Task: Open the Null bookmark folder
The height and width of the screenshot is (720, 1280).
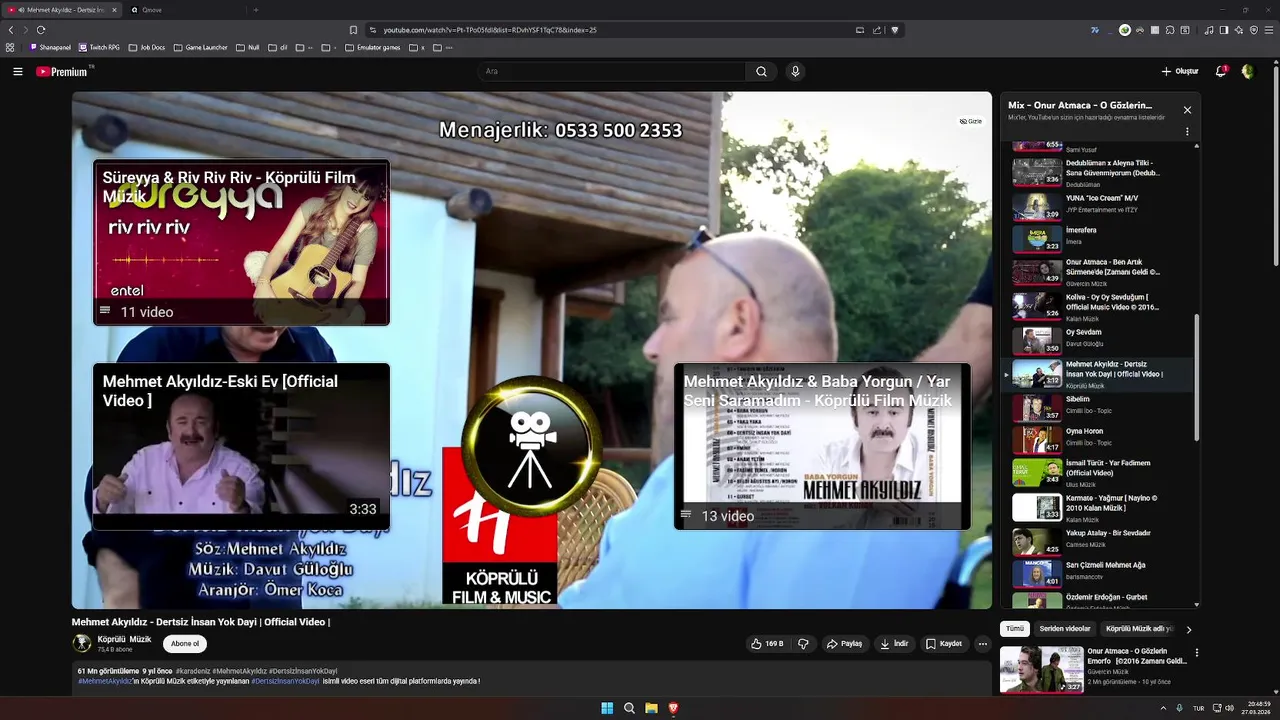Action: 248,47
